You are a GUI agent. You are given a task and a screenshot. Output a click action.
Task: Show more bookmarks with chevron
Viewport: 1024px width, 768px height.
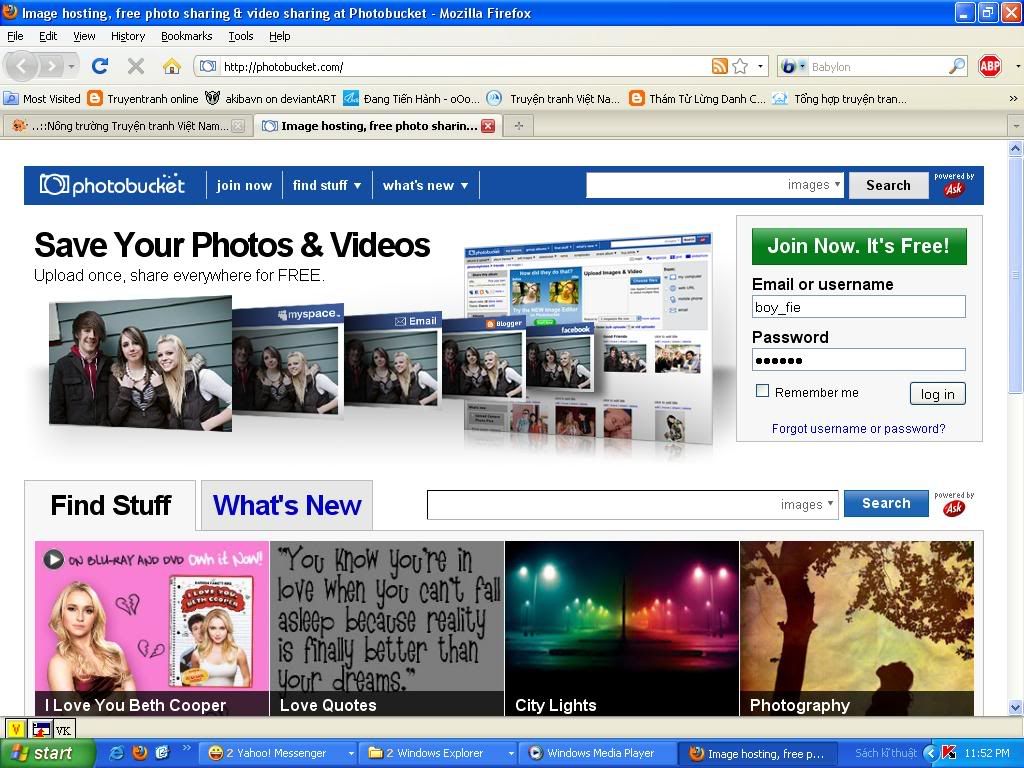coord(1014,99)
